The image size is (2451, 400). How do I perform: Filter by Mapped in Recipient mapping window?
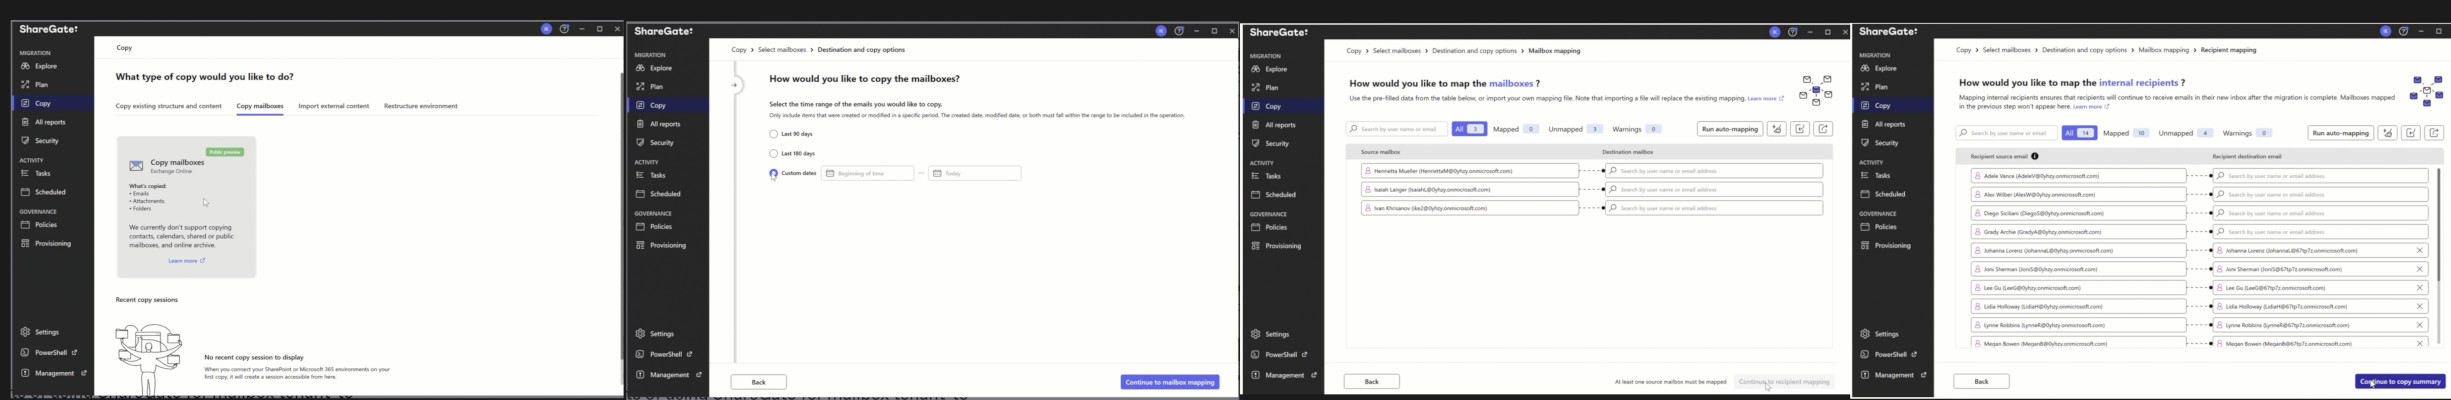(2126, 133)
